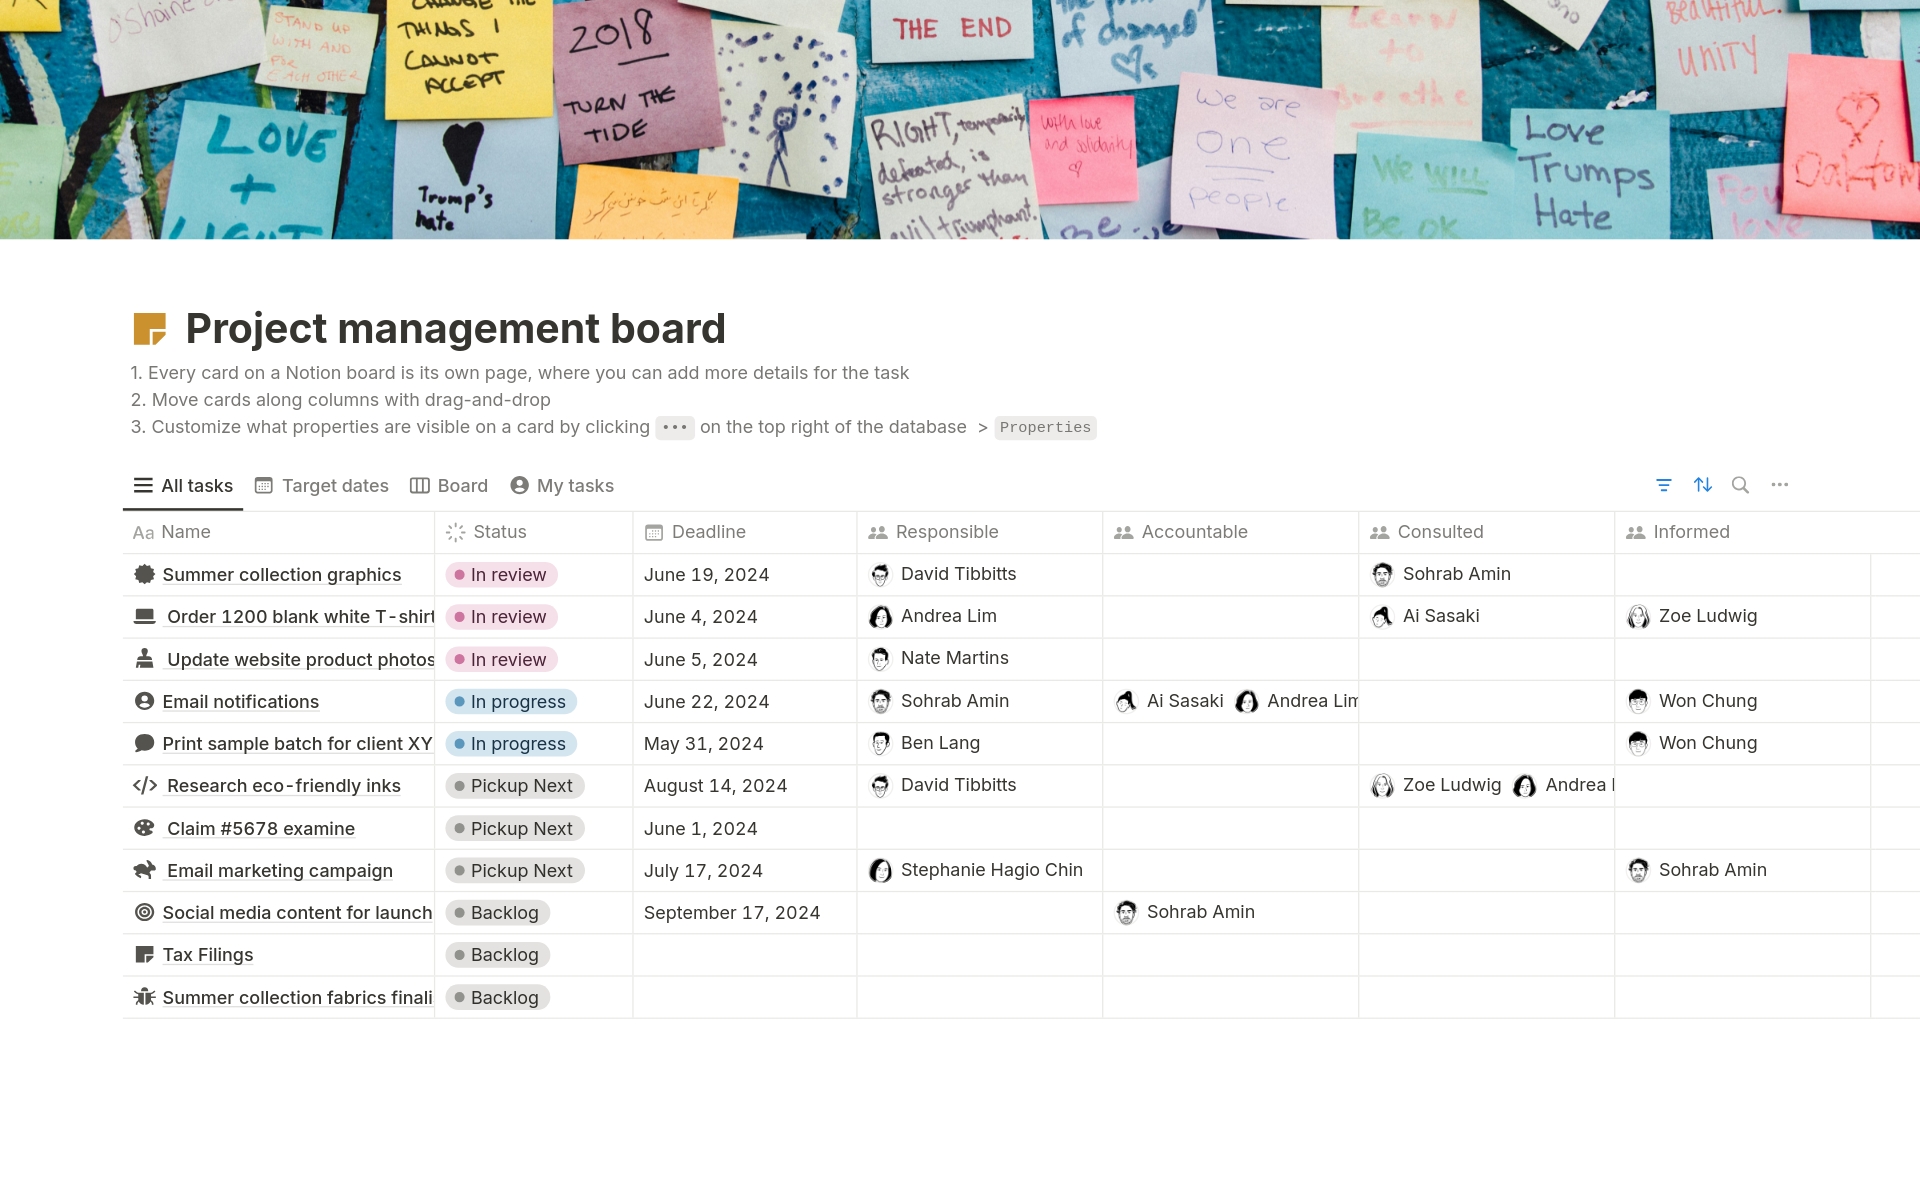Click the empty Deadline cell for Tax Filings
Screen dimensions: 1920x1199
click(x=744, y=955)
